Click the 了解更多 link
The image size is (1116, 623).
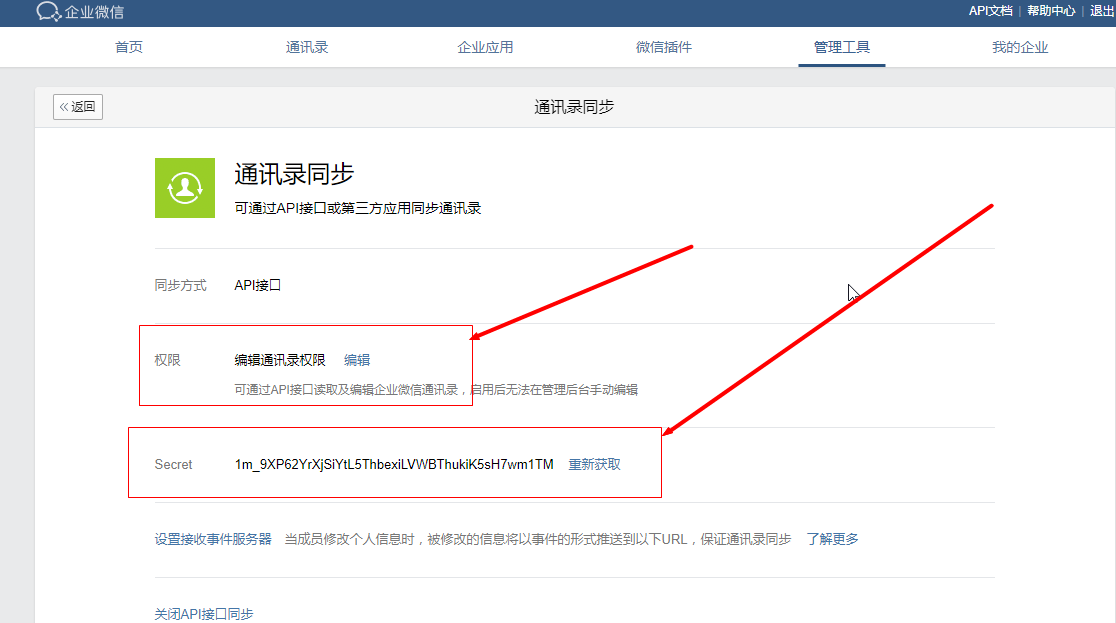[832, 539]
